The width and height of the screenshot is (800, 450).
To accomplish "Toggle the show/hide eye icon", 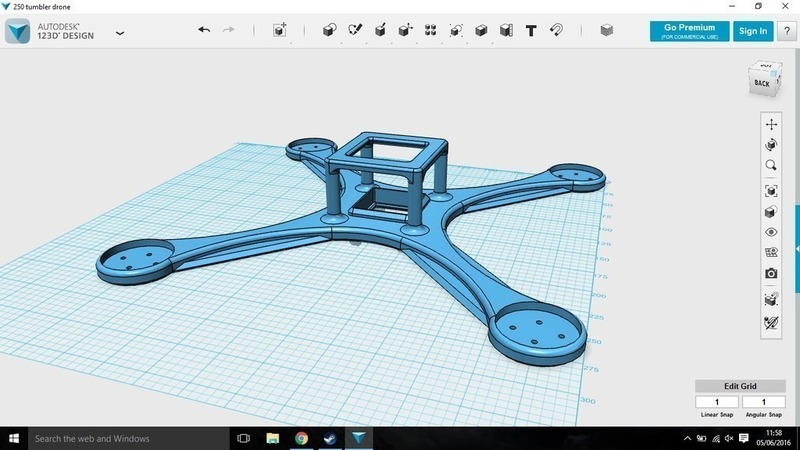I will coord(771,232).
